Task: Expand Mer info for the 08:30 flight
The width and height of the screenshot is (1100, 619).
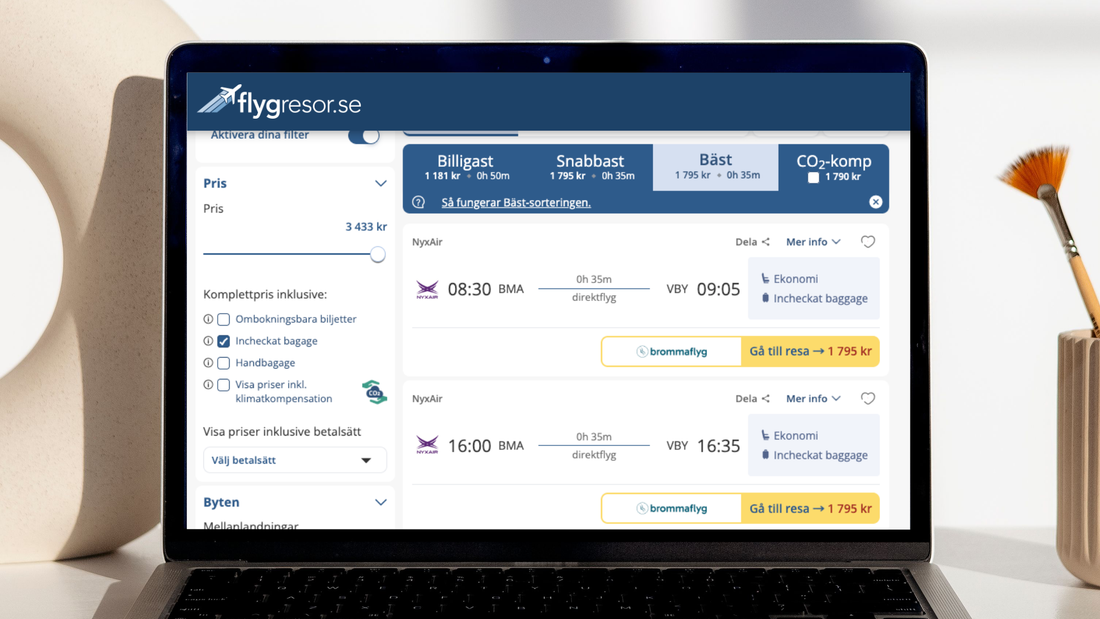Action: tap(813, 242)
